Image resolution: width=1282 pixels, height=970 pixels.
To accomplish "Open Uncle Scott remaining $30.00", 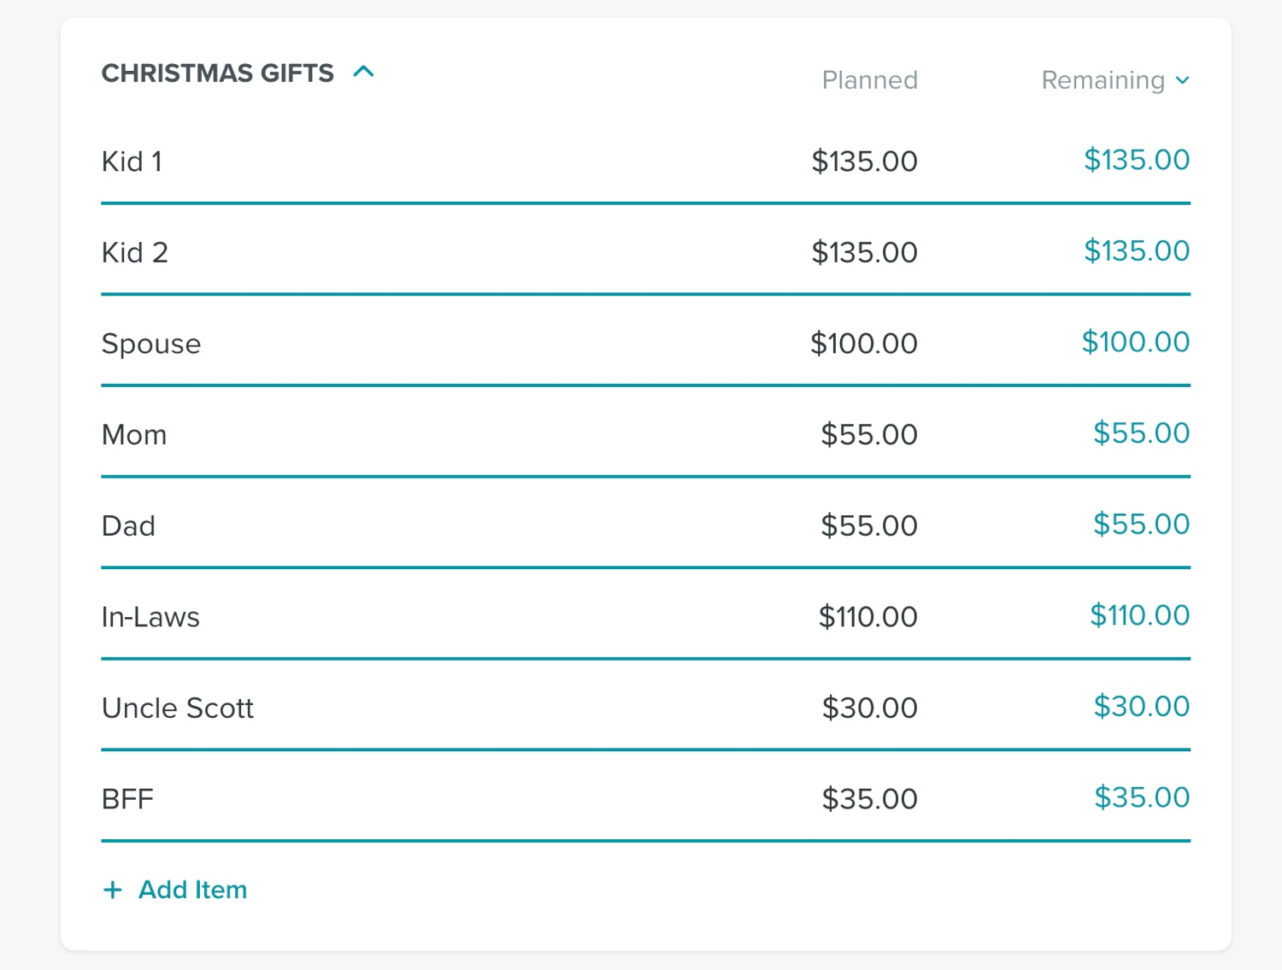I will tap(1141, 707).
